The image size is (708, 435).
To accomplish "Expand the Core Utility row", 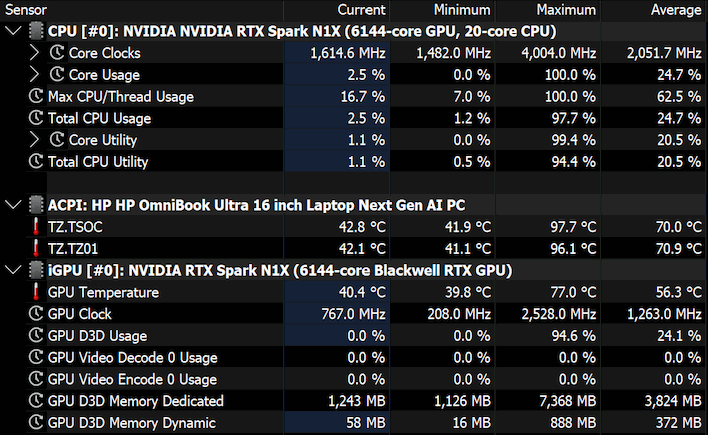I will tap(34, 140).
